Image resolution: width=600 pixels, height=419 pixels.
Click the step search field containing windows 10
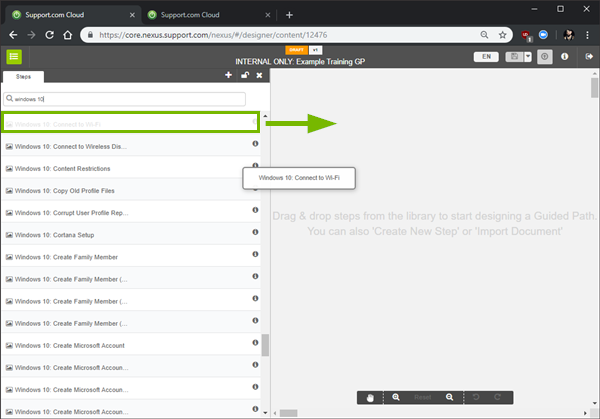(125, 99)
